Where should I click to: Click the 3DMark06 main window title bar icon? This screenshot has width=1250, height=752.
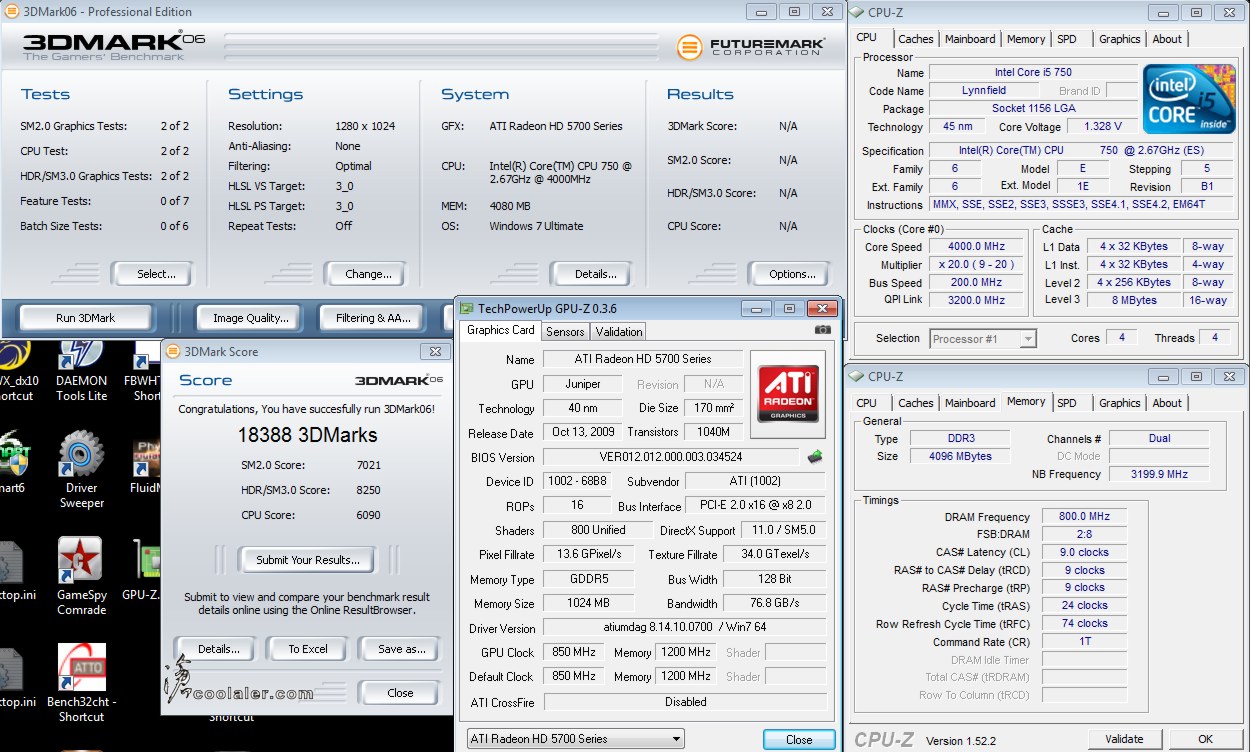coord(10,11)
